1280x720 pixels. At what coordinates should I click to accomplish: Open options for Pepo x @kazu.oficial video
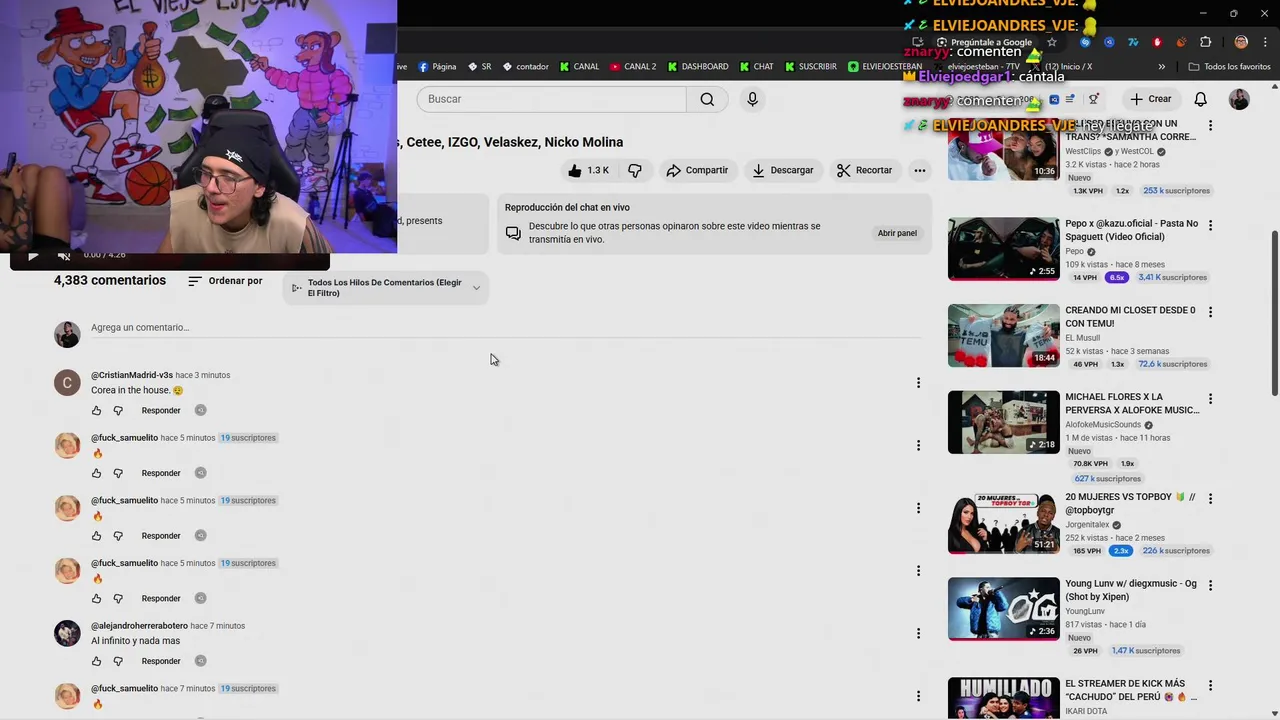coord(1210,226)
